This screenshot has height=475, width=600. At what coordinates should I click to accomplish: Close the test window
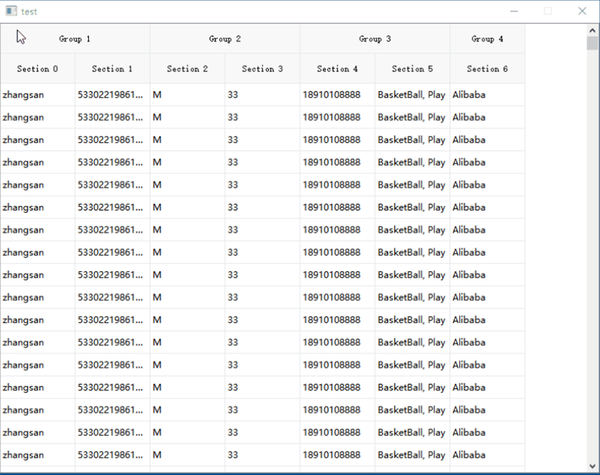[x=582, y=11]
